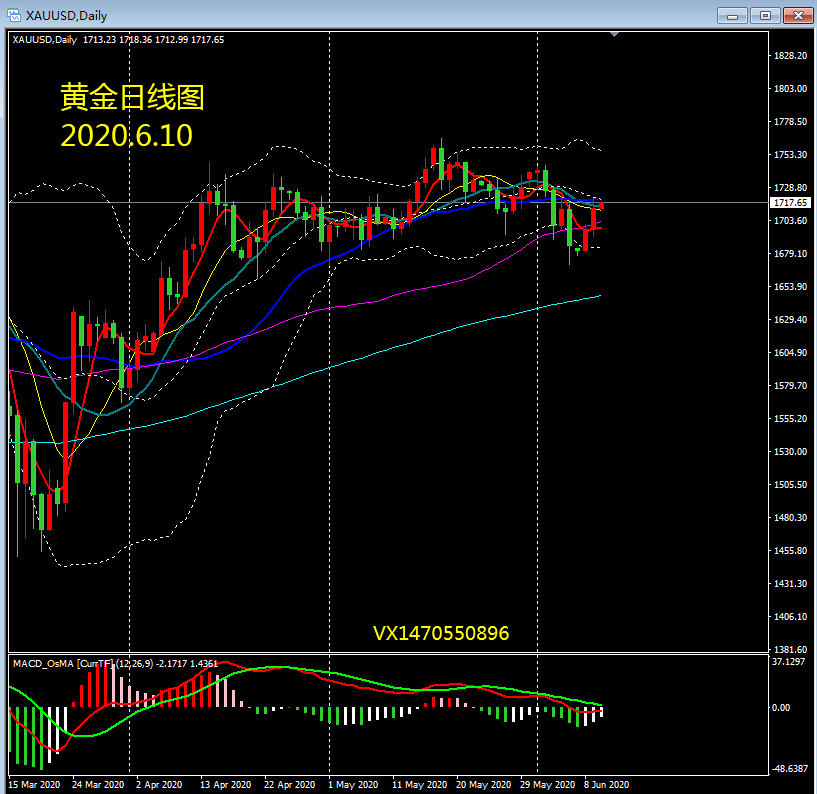Click the 1 May 2020 date on time axis
This screenshot has height=794, width=817.
pyautogui.click(x=353, y=784)
